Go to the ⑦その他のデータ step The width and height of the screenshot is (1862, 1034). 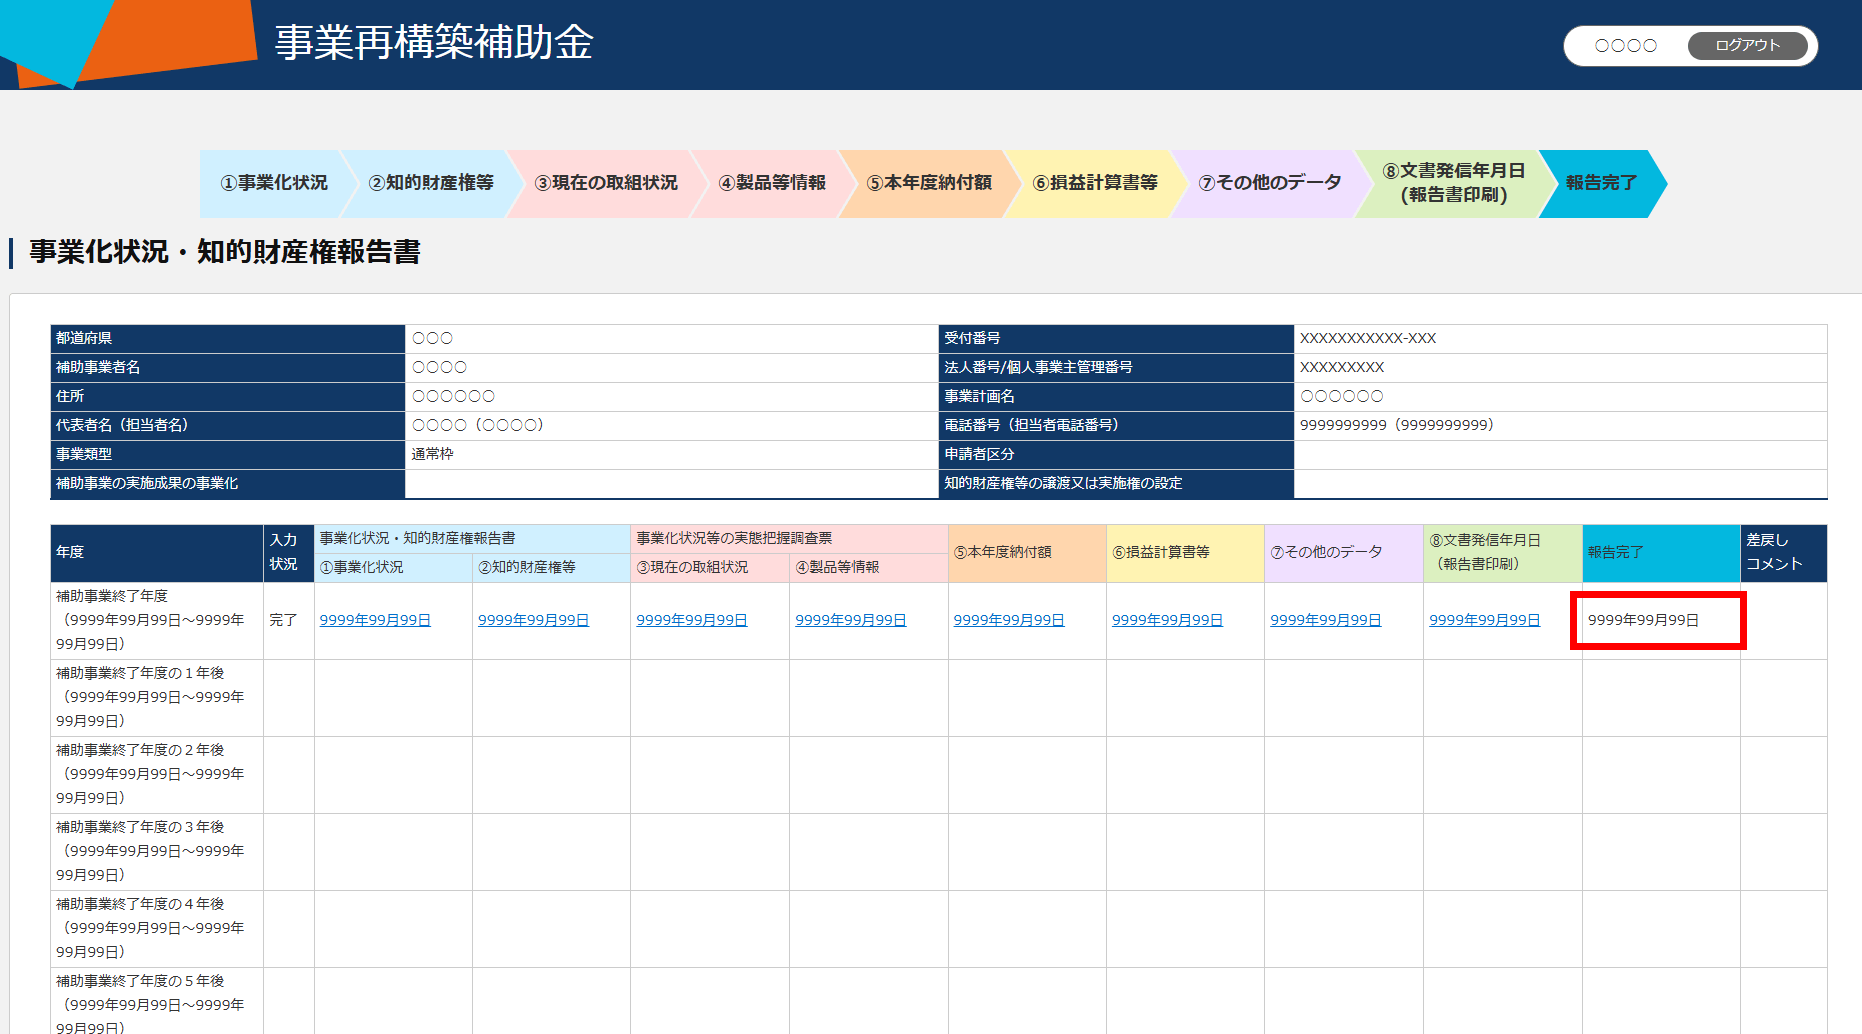tap(1269, 183)
